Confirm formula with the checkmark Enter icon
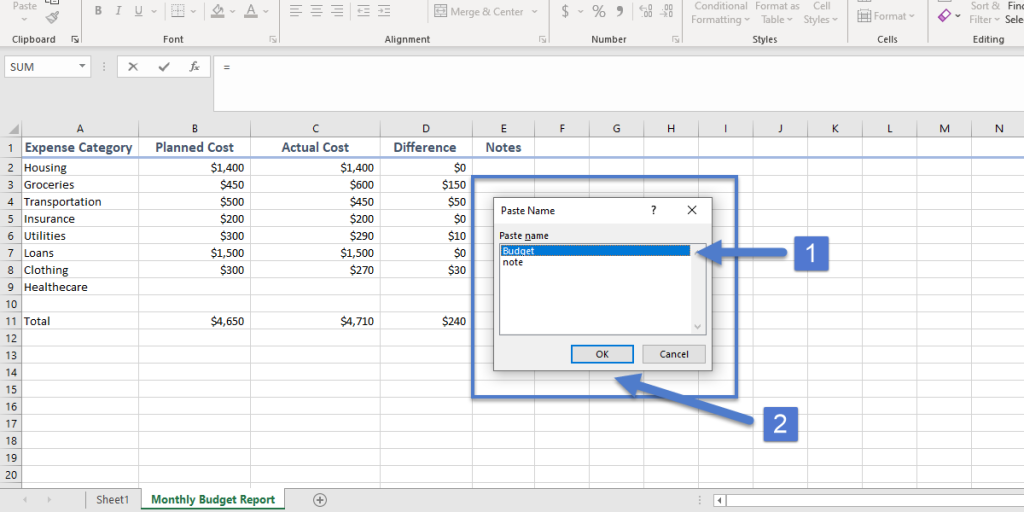Image resolution: width=1024 pixels, height=512 pixels. click(164, 67)
